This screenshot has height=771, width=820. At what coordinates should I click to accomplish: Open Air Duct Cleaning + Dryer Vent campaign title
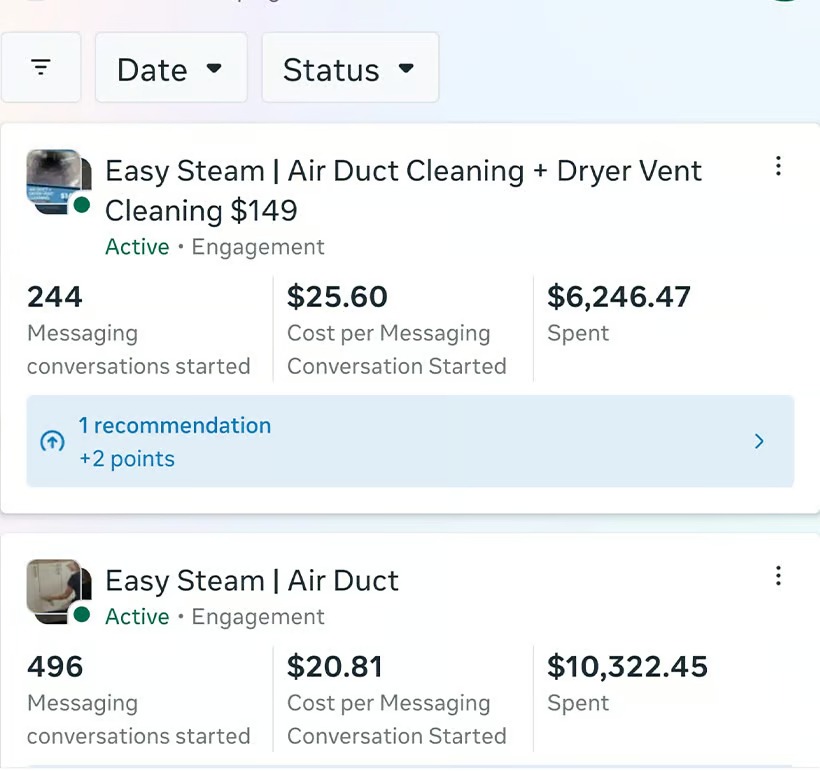pos(403,190)
